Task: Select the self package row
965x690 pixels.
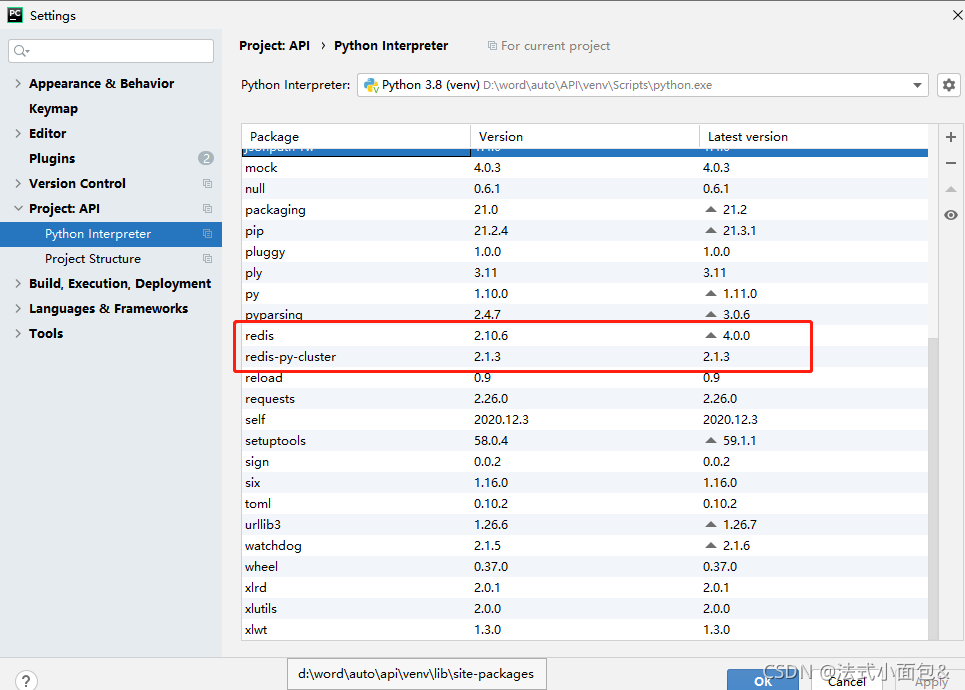Action: 585,419
